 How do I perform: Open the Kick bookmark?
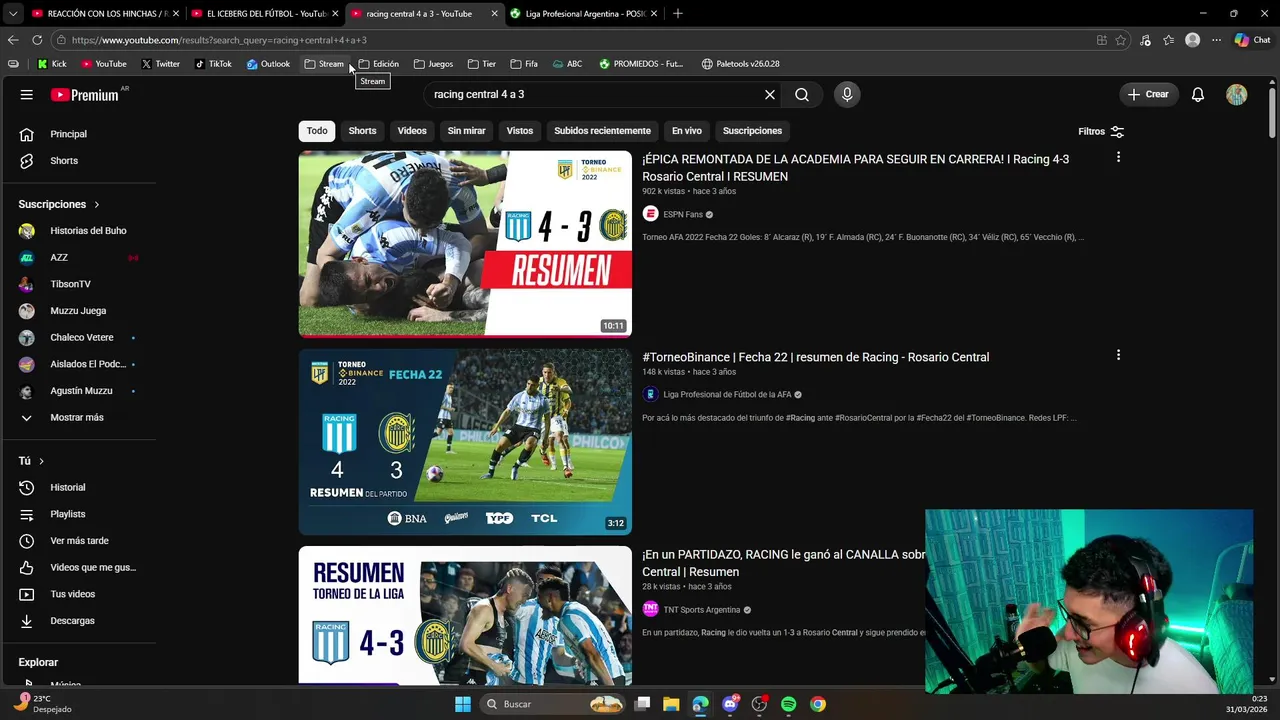pyautogui.click(x=52, y=64)
